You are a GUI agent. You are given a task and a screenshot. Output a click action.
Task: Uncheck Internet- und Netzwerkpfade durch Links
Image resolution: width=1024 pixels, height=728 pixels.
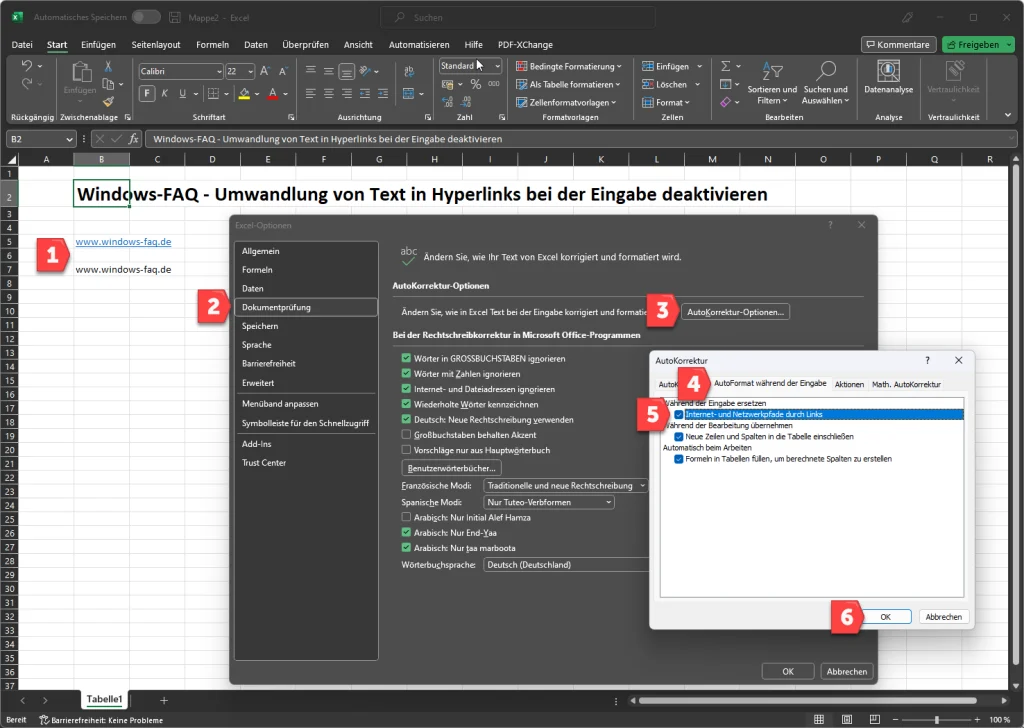pos(679,415)
